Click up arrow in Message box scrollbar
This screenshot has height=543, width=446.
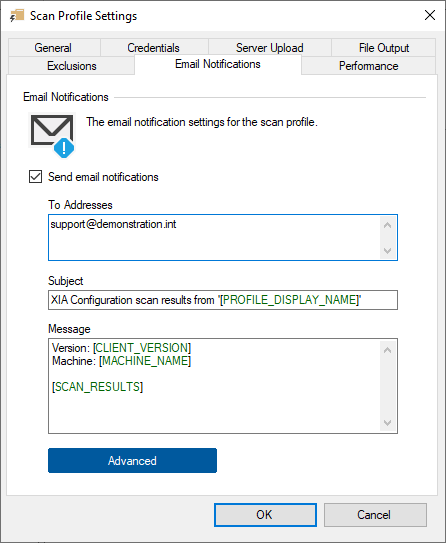click(x=387, y=350)
